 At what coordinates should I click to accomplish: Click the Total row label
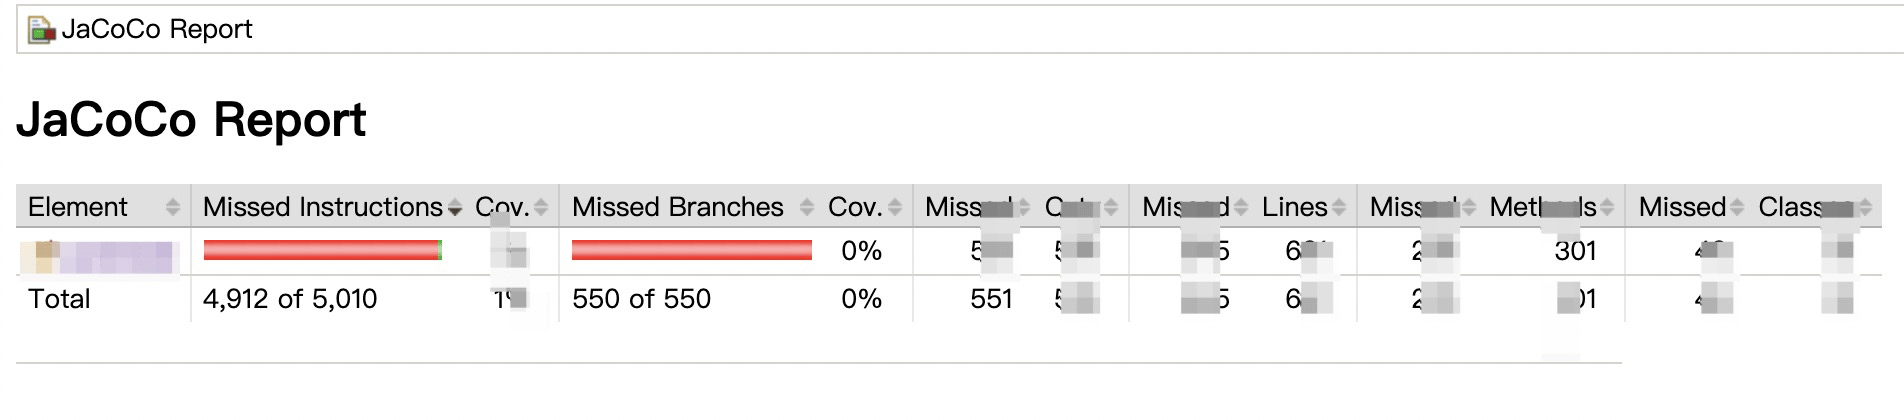click(59, 299)
